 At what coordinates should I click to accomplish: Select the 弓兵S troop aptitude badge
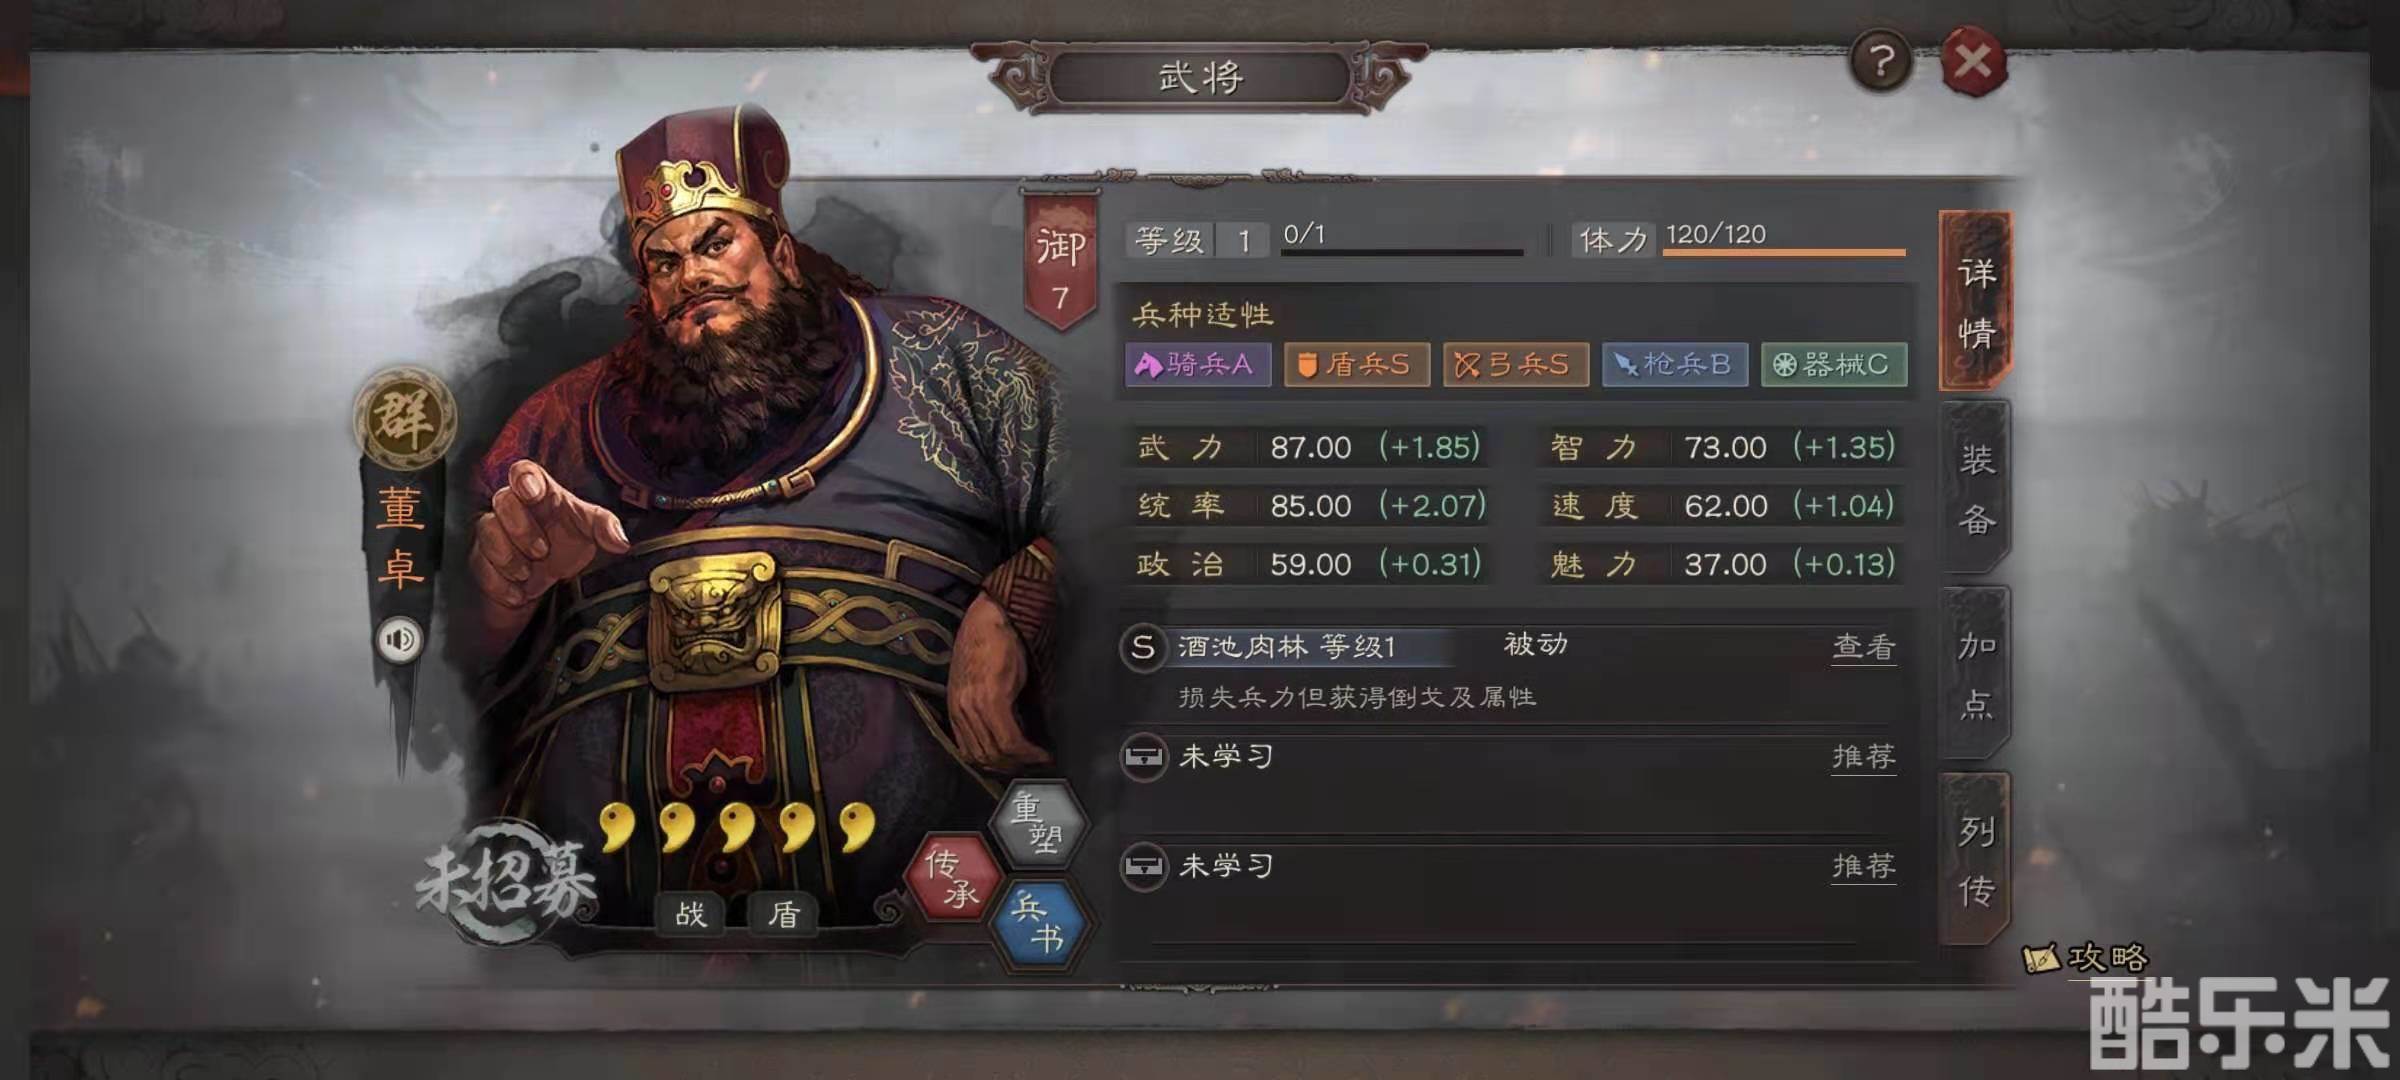[1516, 364]
